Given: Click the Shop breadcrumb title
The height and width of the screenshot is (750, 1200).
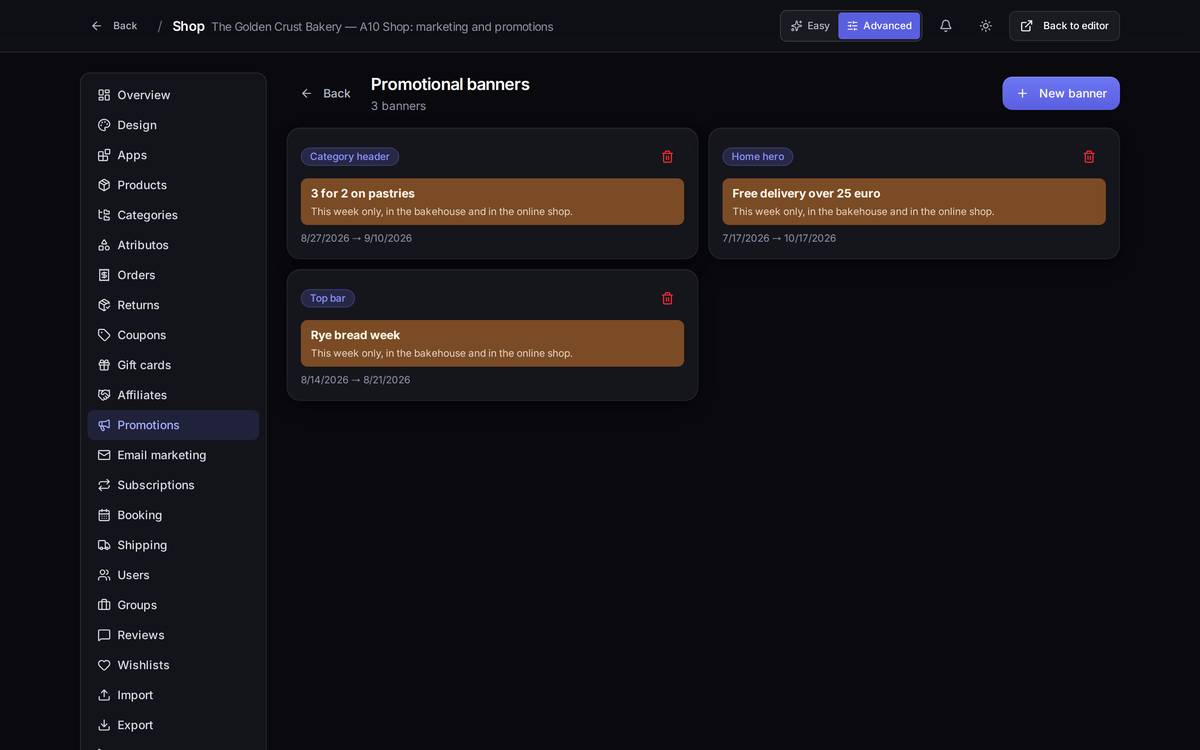Looking at the screenshot, I should [x=188, y=26].
